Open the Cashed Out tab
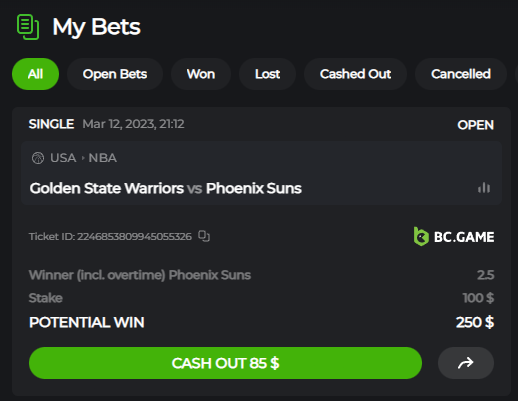This screenshot has height=401, width=518. click(x=355, y=74)
